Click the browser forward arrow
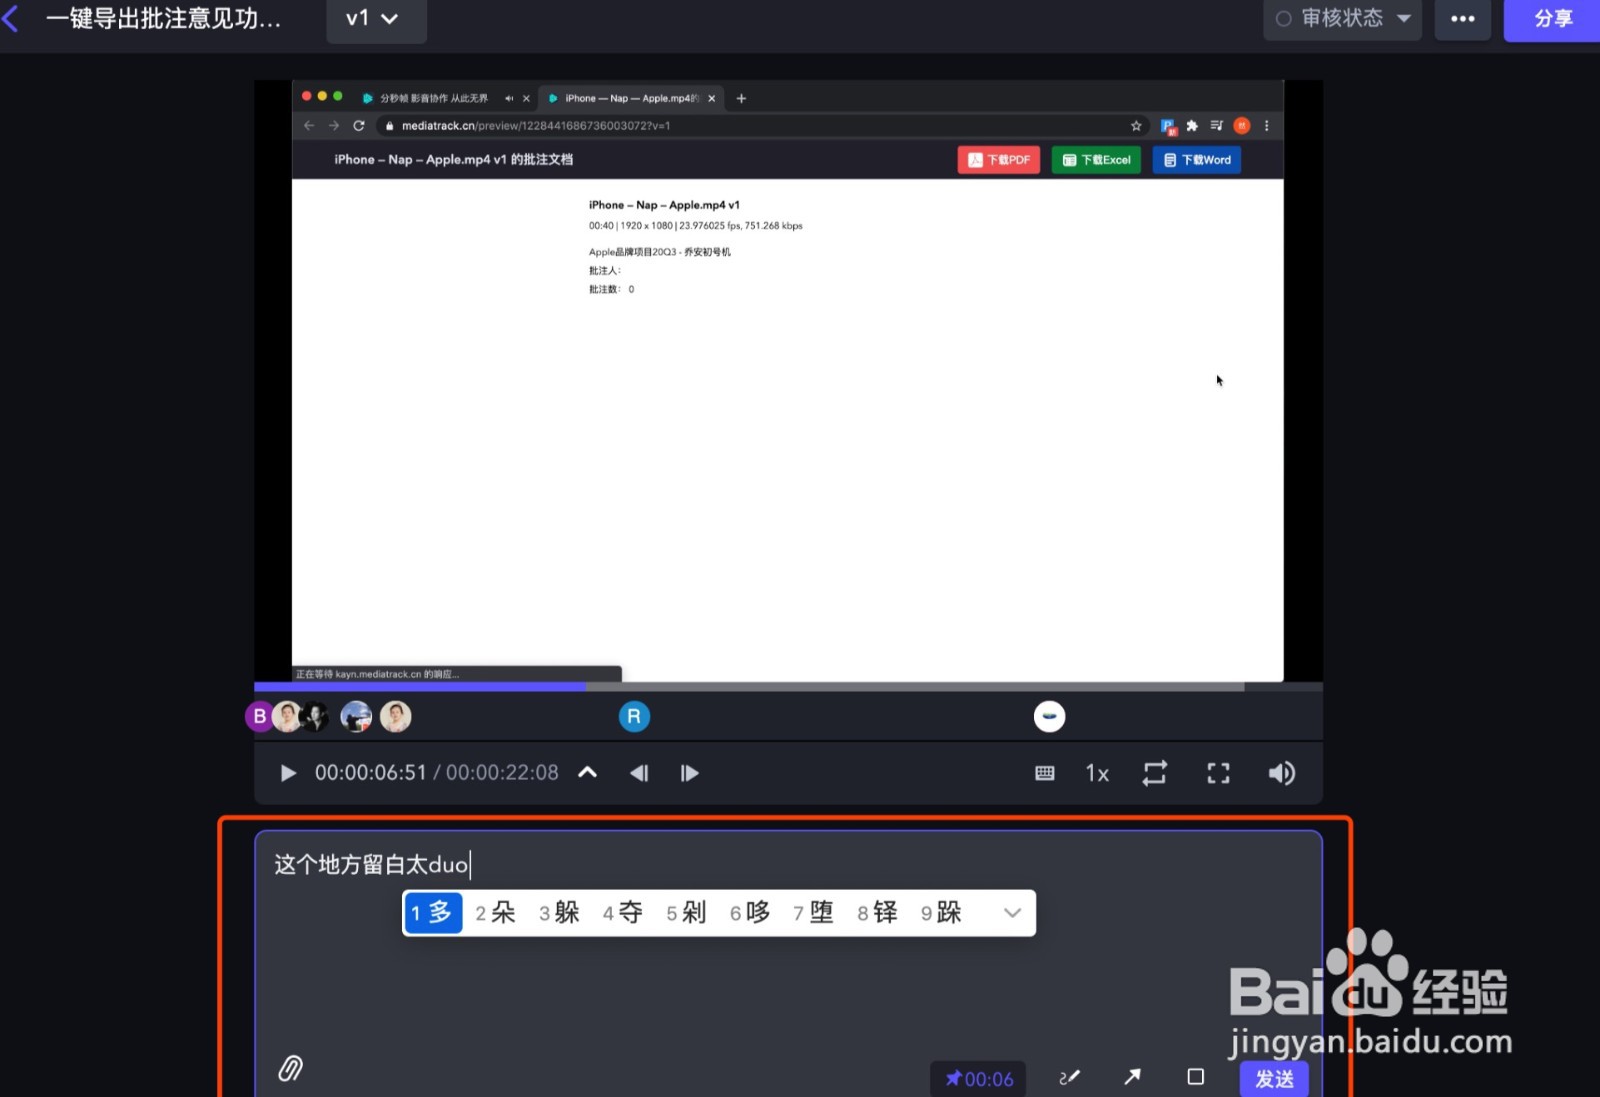The width and height of the screenshot is (1600, 1097). [334, 126]
